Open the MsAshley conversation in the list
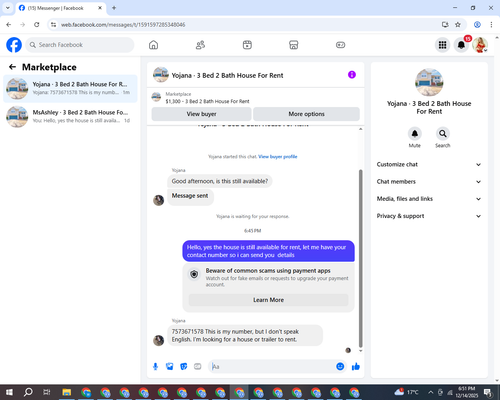The width and height of the screenshot is (500, 400). [70, 117]
